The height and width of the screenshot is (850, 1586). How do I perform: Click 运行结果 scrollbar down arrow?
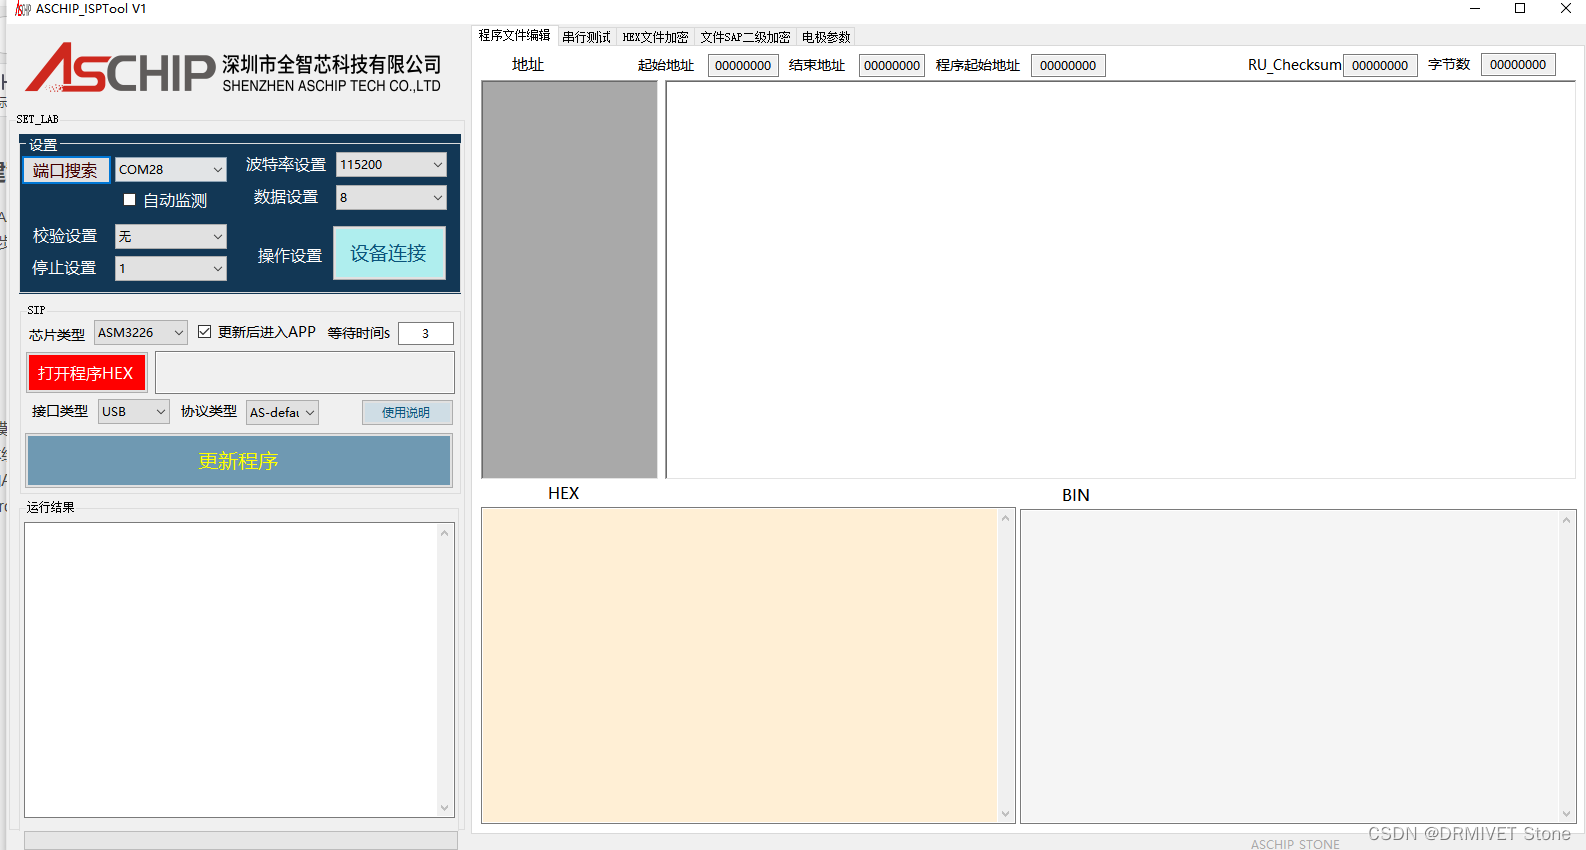[445, 808]
